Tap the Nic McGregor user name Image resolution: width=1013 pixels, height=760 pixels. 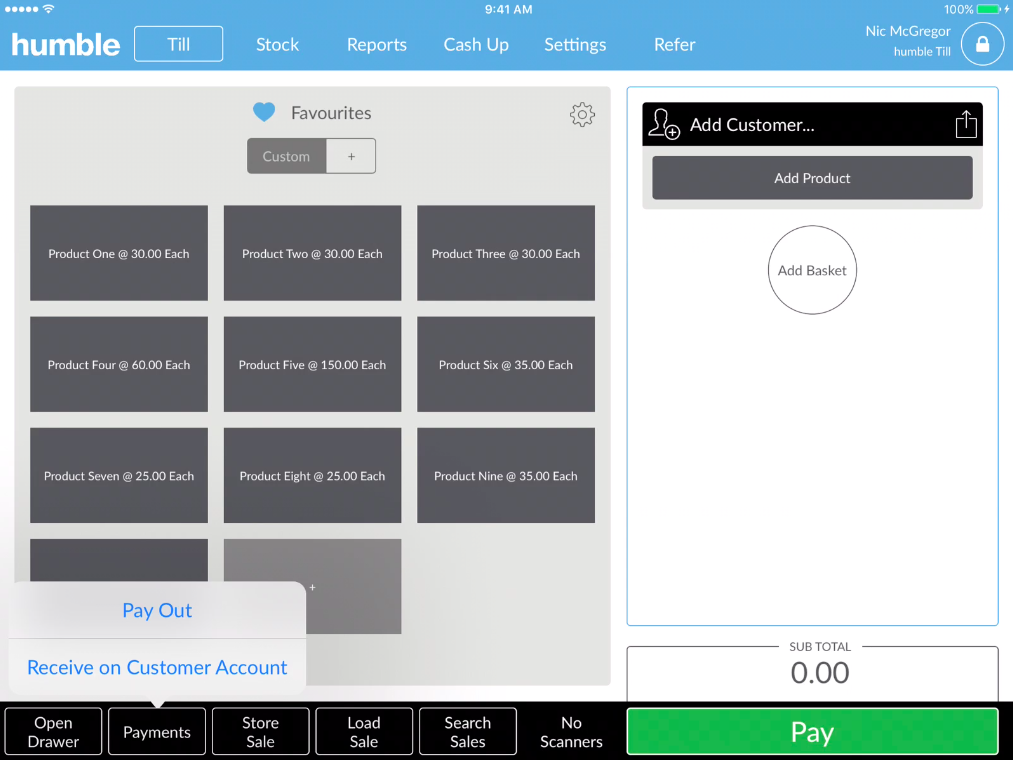coord(908,31)
